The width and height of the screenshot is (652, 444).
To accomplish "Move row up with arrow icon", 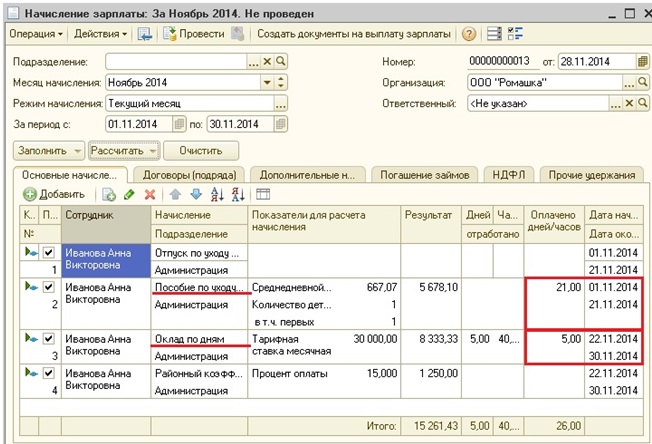I will pos(175,194).
